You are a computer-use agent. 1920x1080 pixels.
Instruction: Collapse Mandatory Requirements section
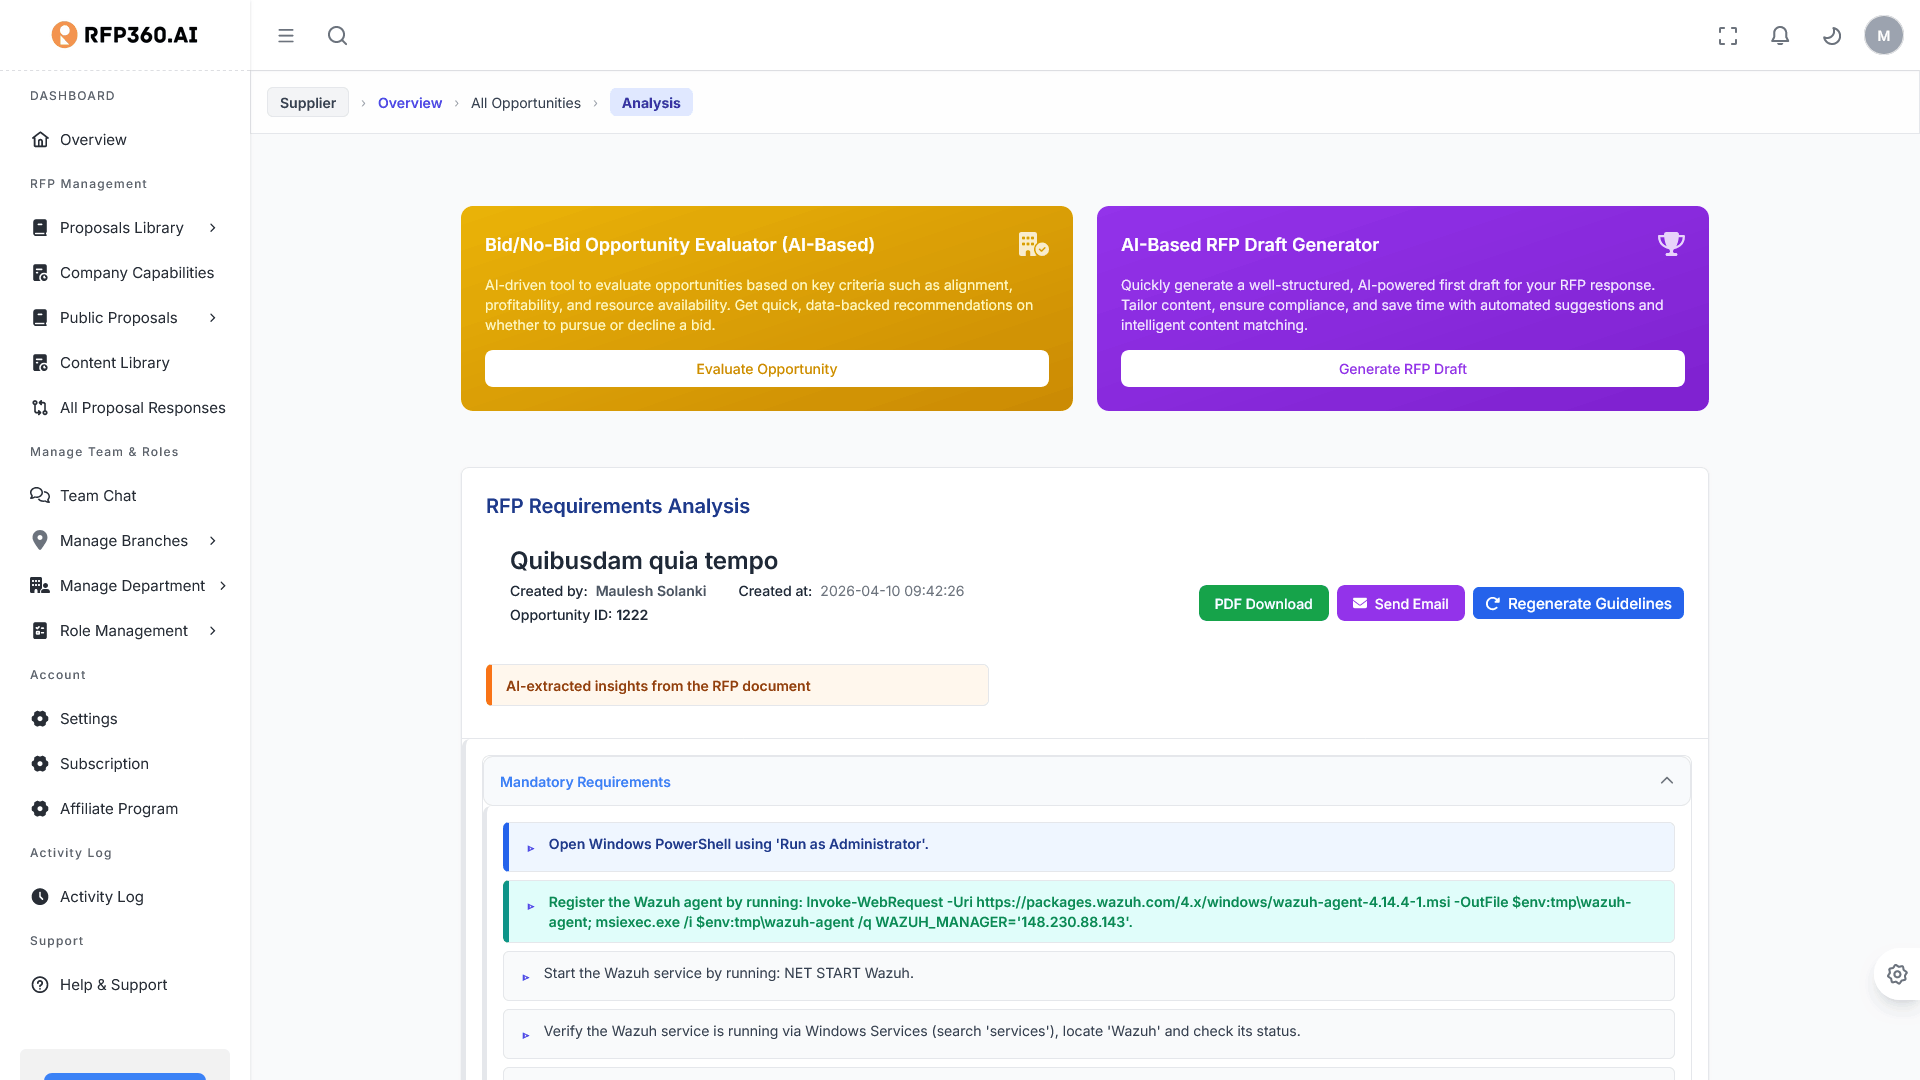click(1666, 781)
